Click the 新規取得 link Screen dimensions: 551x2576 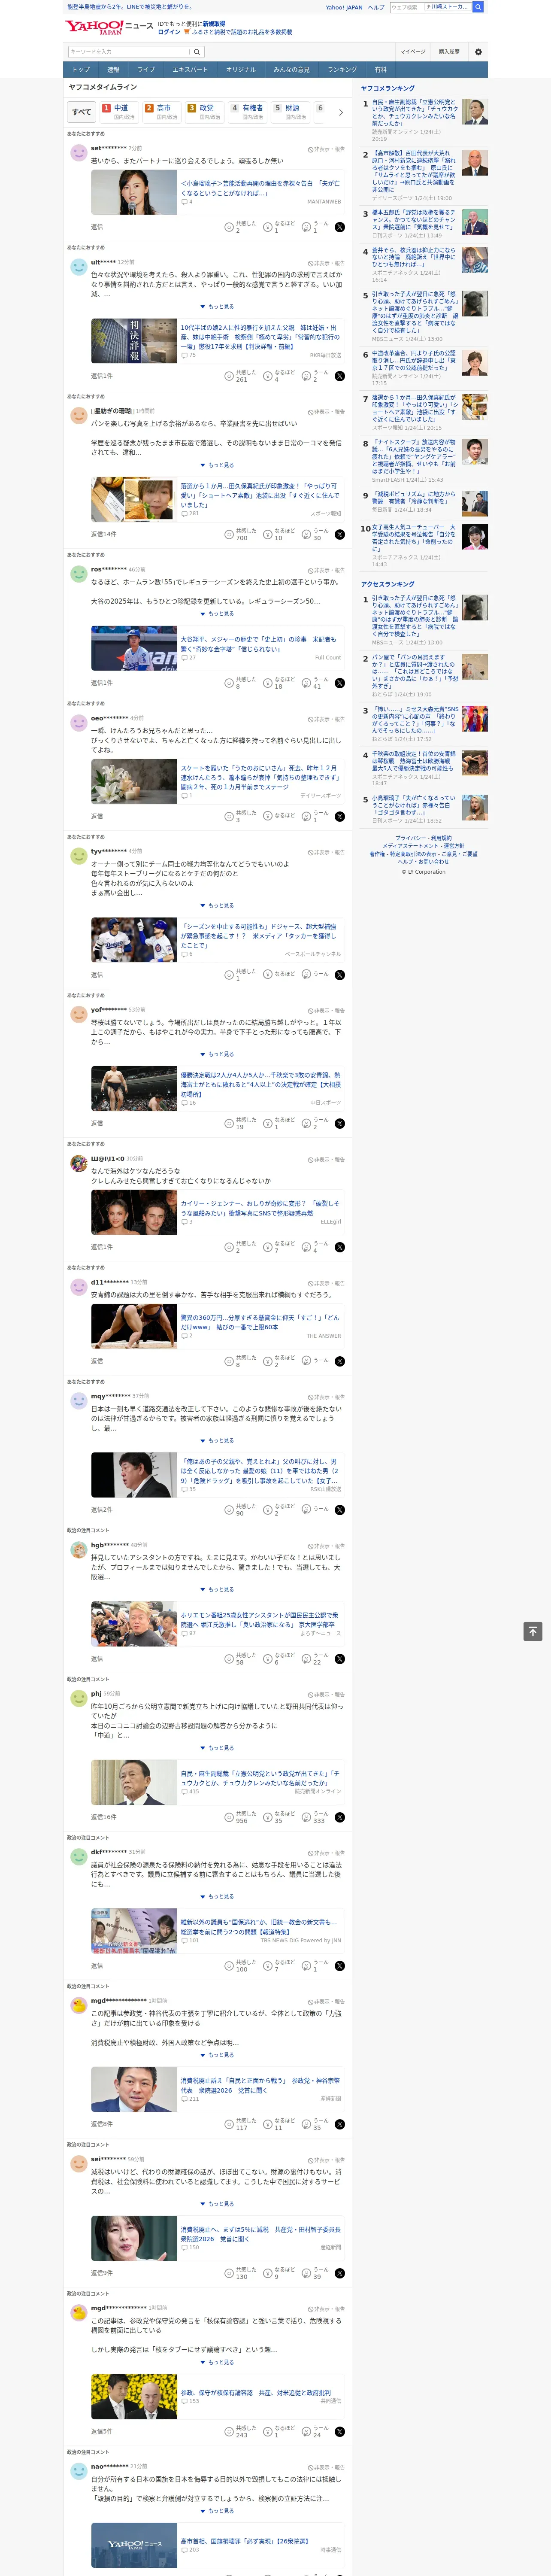[x=214, y=24]
